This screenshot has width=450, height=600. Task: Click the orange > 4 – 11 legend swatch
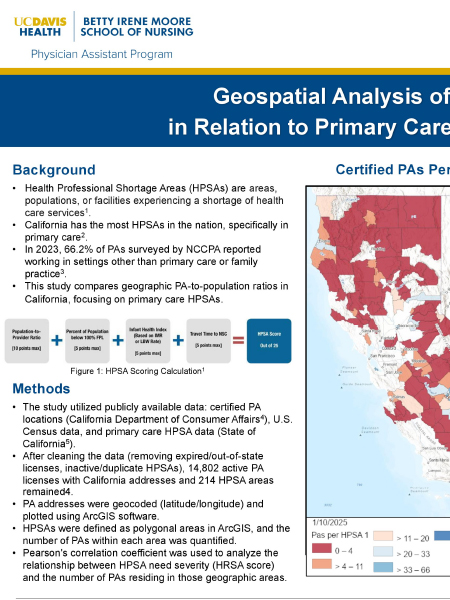[x=321, y=564]
